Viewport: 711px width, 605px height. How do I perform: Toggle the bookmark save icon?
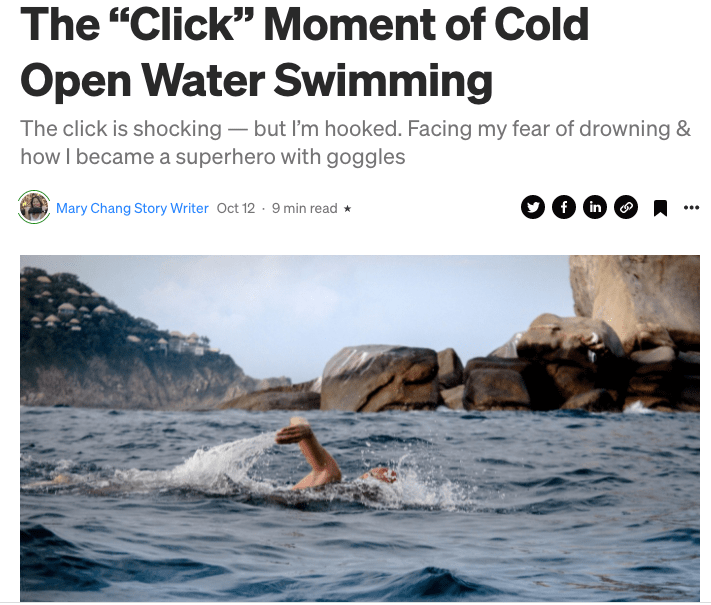tap(660, 208)
